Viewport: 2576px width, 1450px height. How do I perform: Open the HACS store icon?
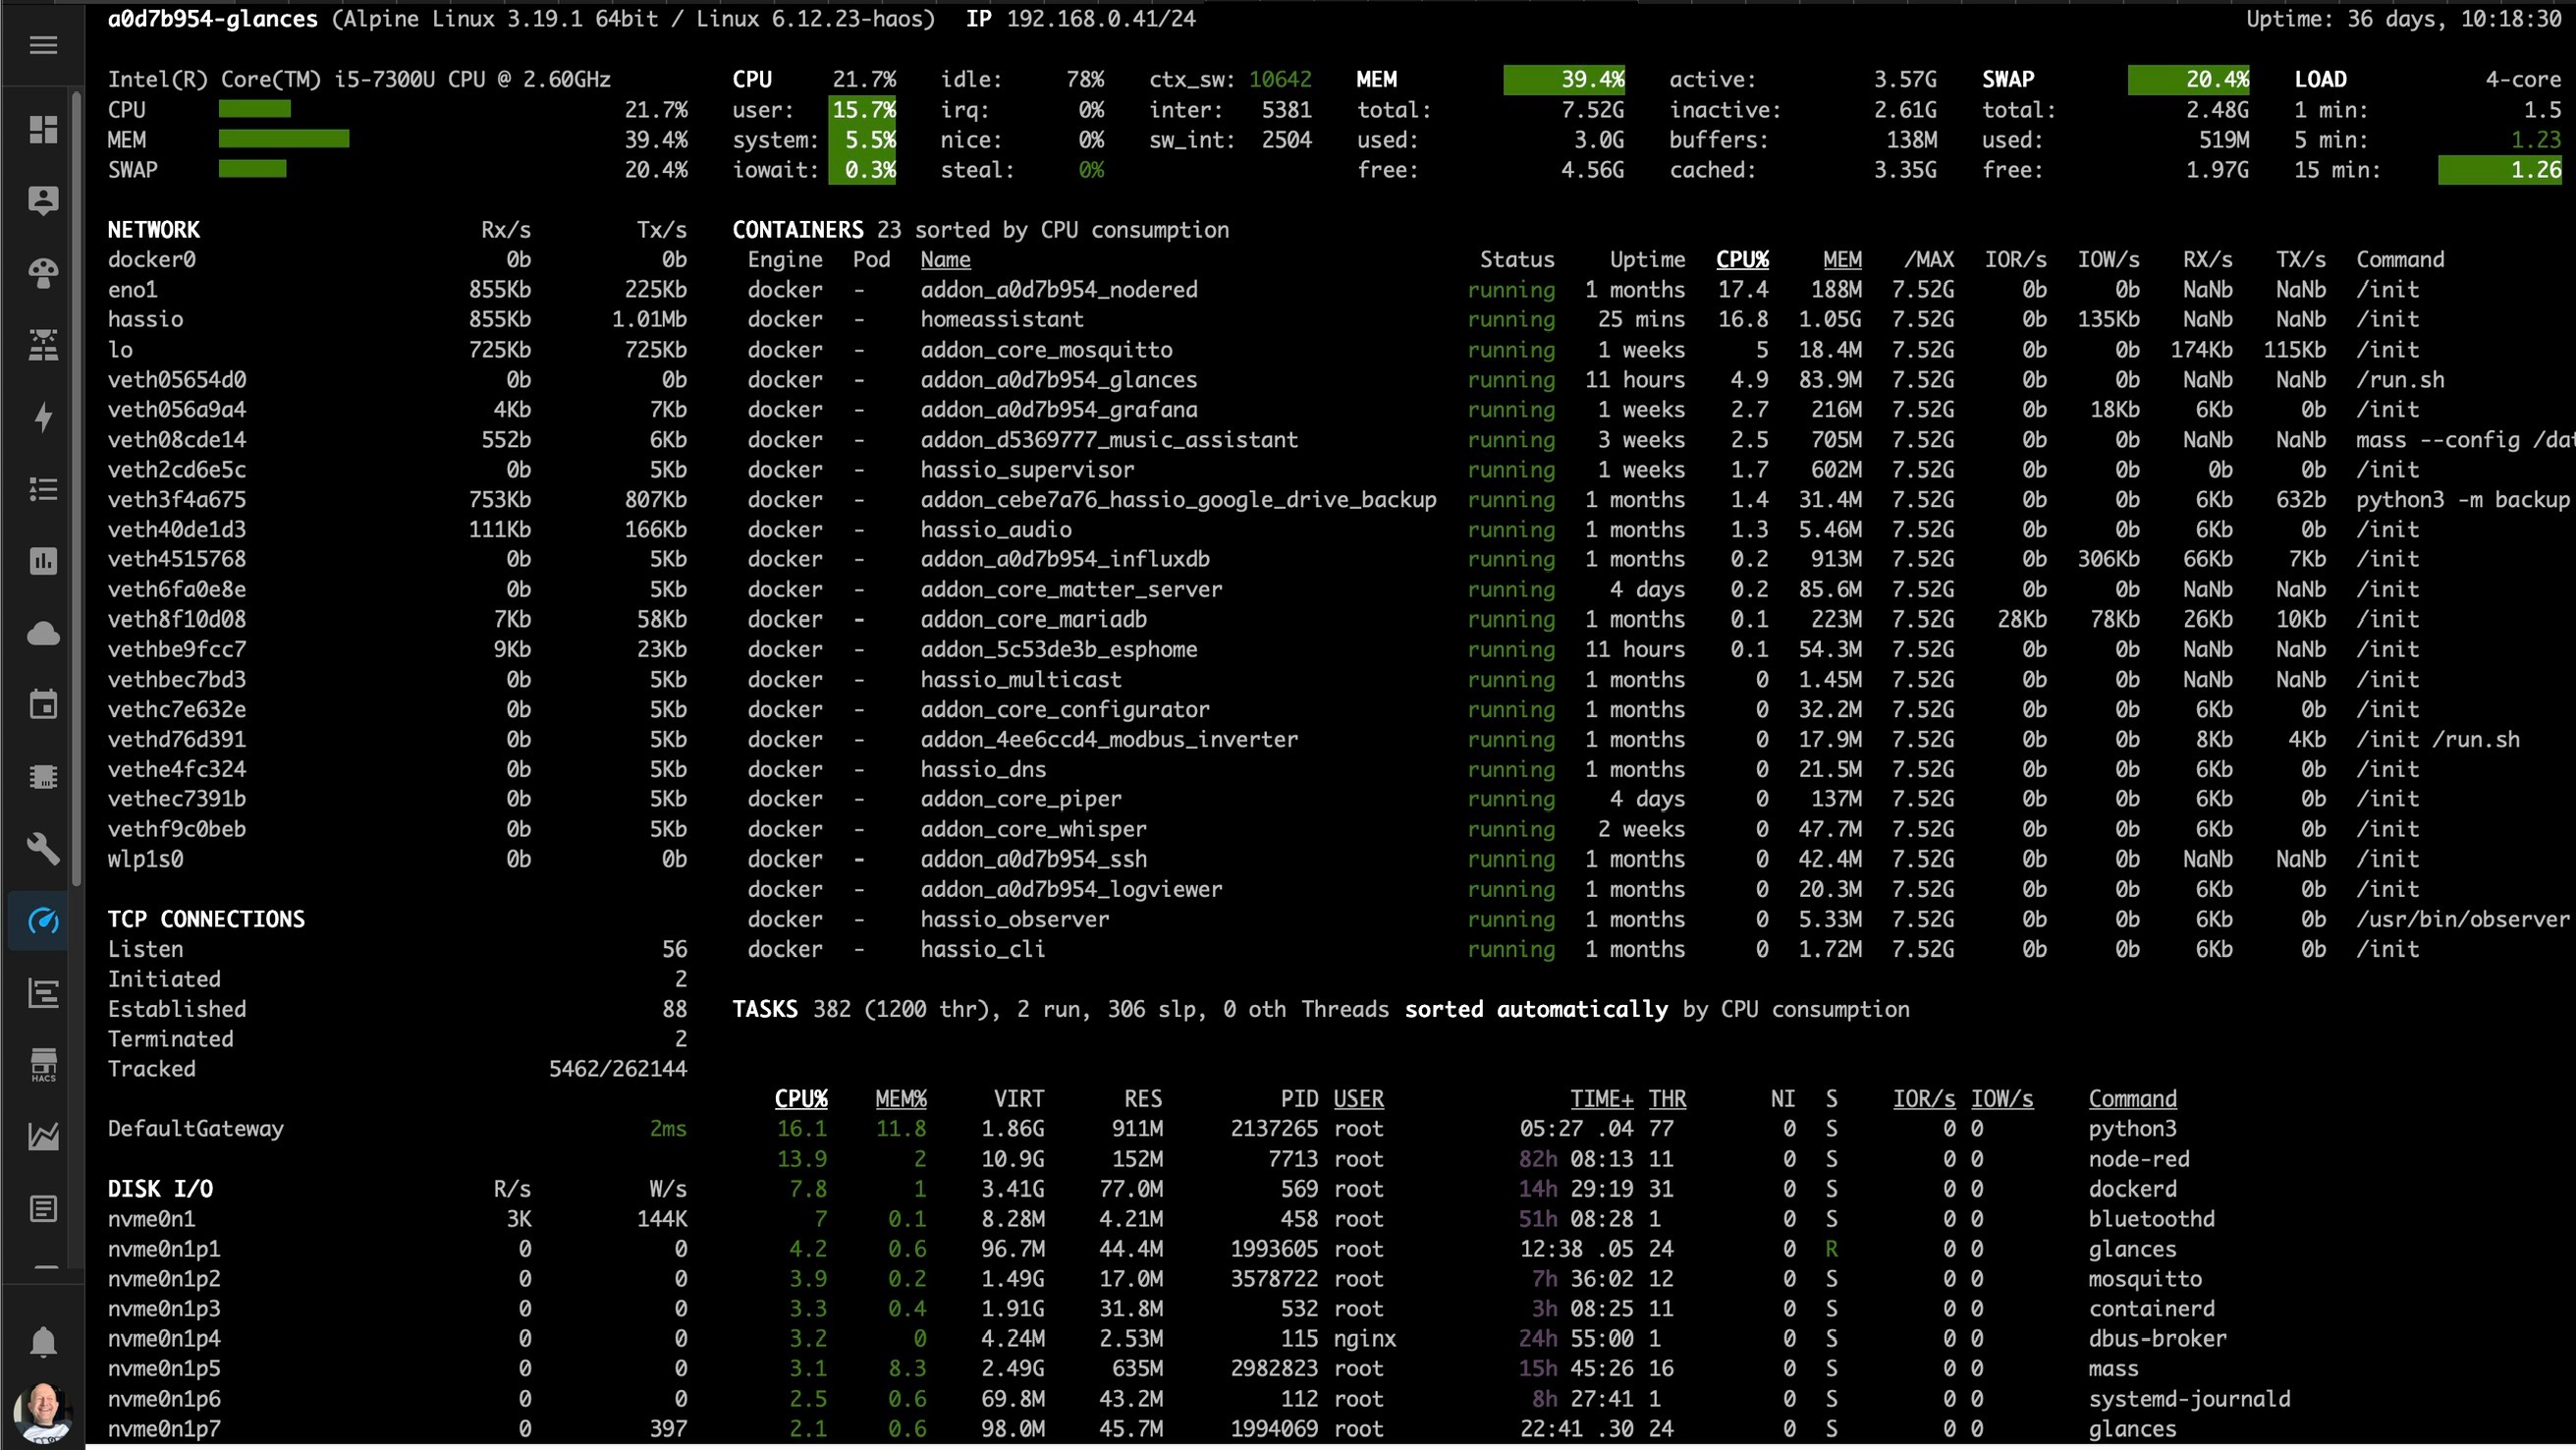[43, 1065]
